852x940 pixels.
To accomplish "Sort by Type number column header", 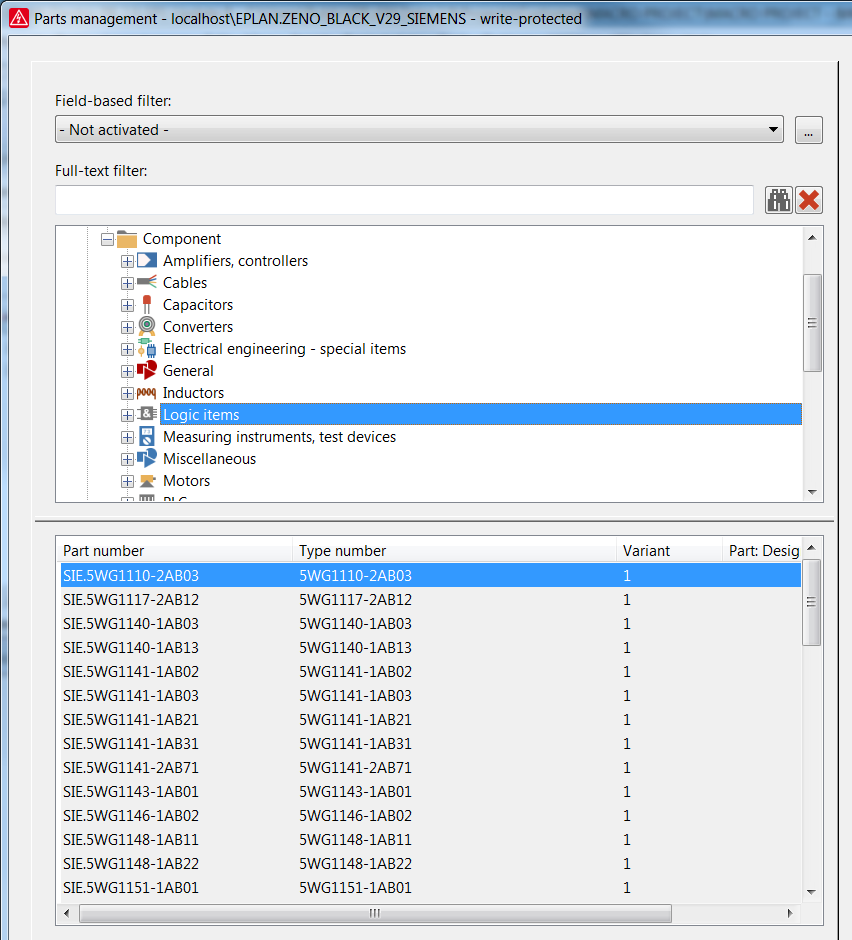I will pos(454,550).
